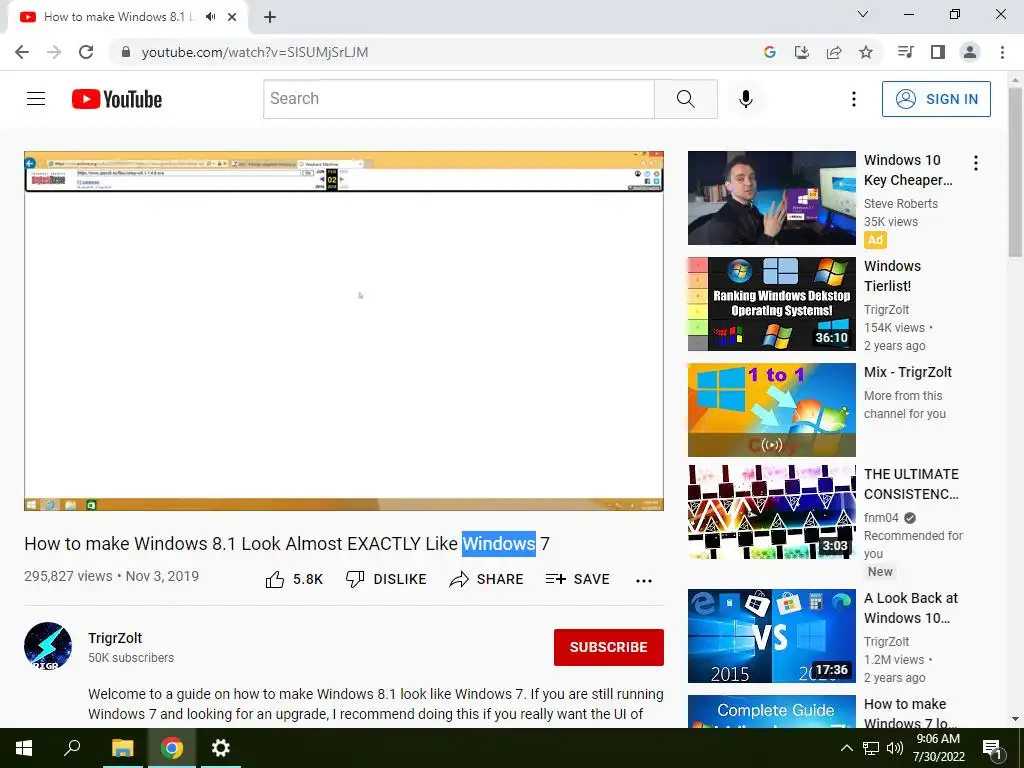Go forward in Chrome
The width and height of the screenshot is (1024, 768).
54,52
